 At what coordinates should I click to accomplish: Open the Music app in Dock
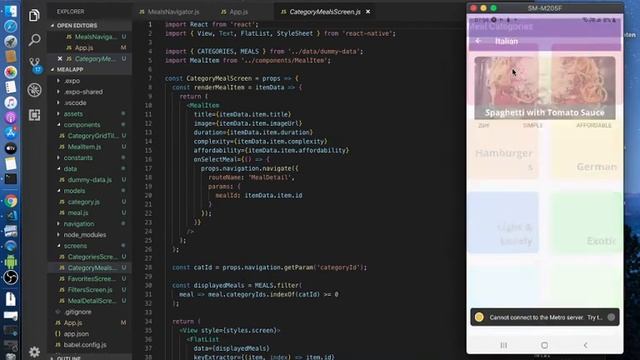(11, 102)
